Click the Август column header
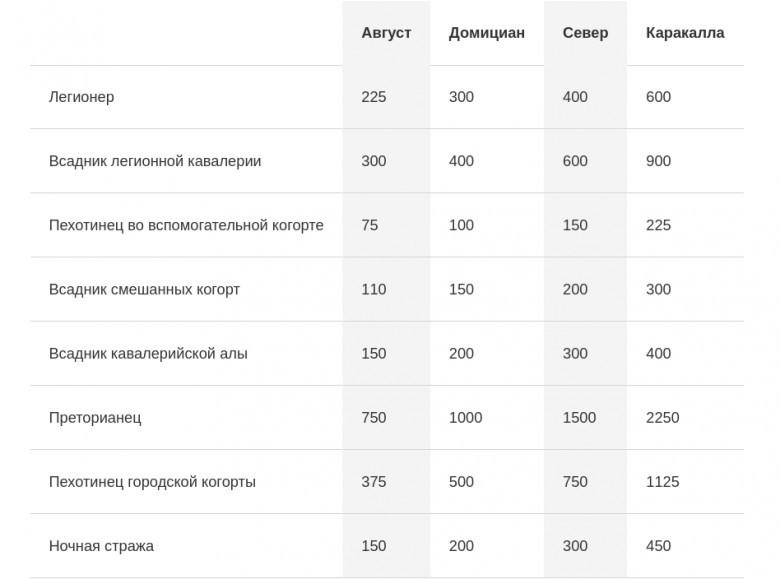This screenshot has width=780, height=579. pyautogui.click(x=386, y=33)
